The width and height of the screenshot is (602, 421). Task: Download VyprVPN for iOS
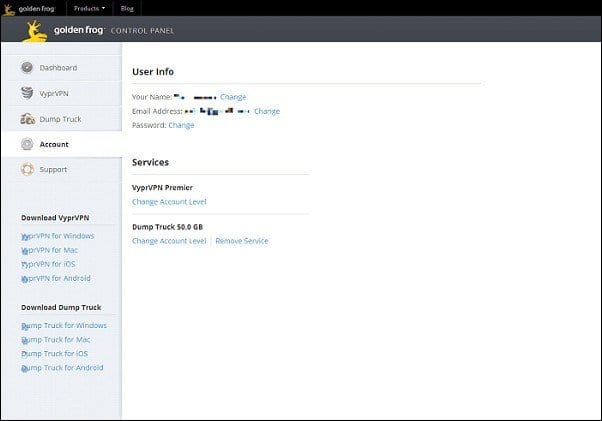pos(48,264)
